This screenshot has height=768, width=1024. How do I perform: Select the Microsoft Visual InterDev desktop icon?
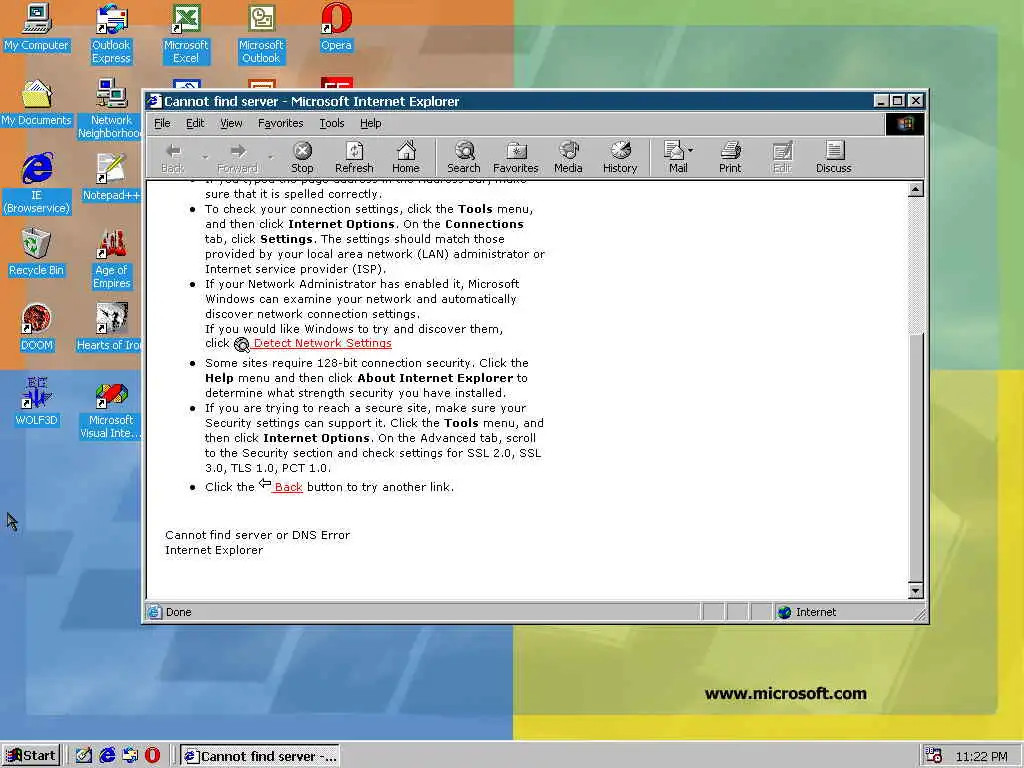(111, 409)
